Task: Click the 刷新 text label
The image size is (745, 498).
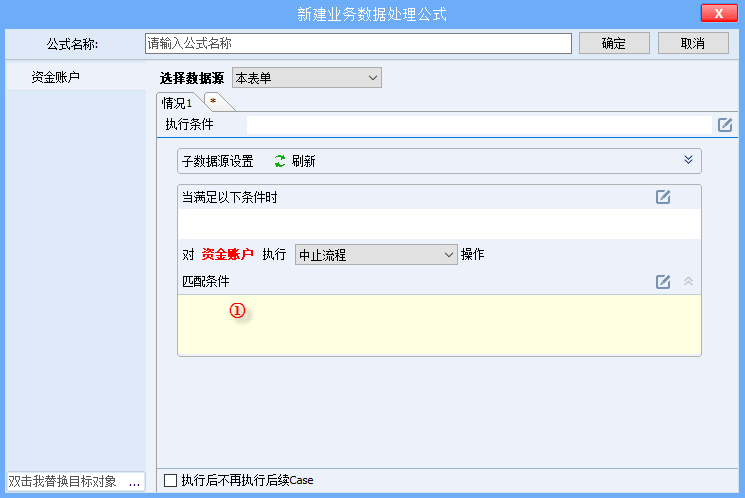Action: (x=304, y=161)
